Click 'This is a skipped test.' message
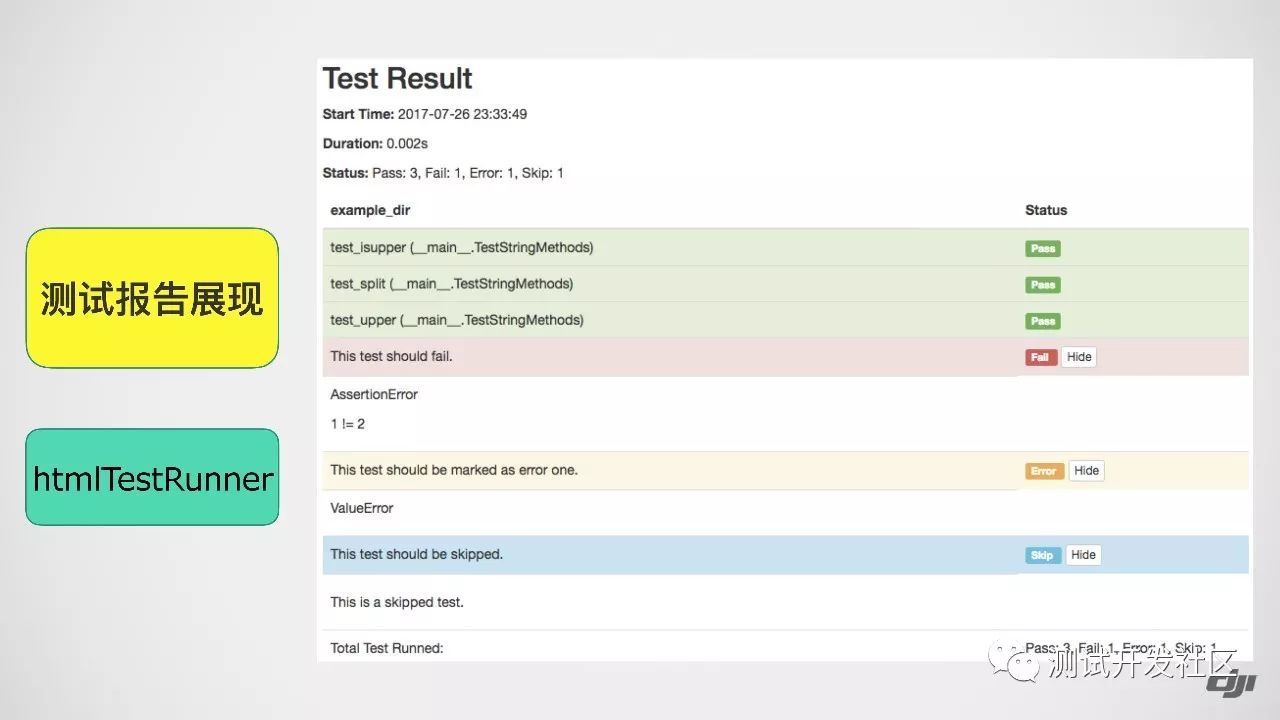The image size is (1280, 720). [397, 602]
